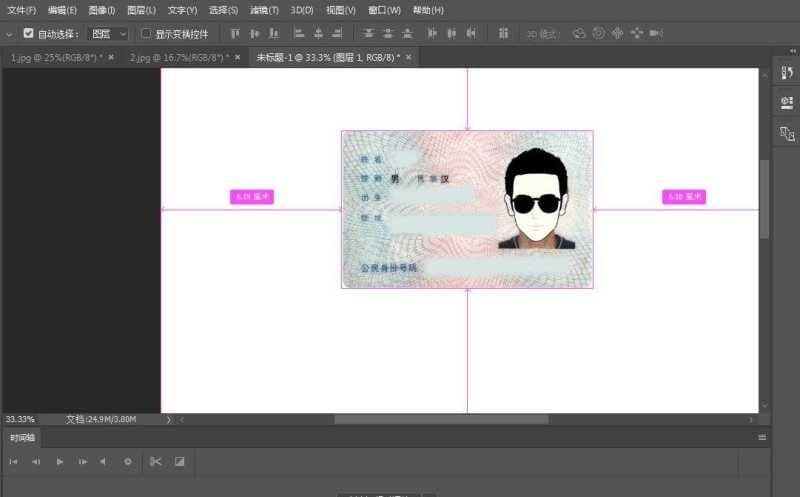Open the timeline panel options menu
The width and height of the screenshot is (800, 497).
761,437
